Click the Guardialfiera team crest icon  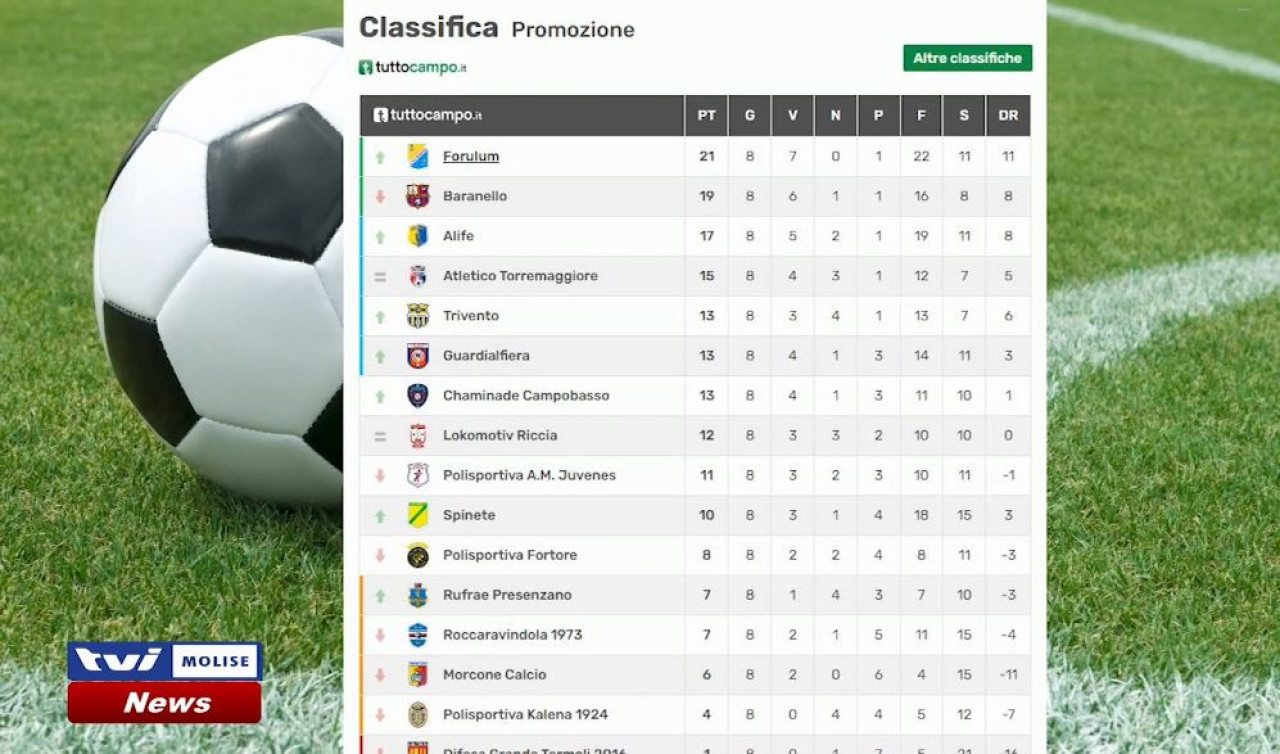(x=418, y=356)
